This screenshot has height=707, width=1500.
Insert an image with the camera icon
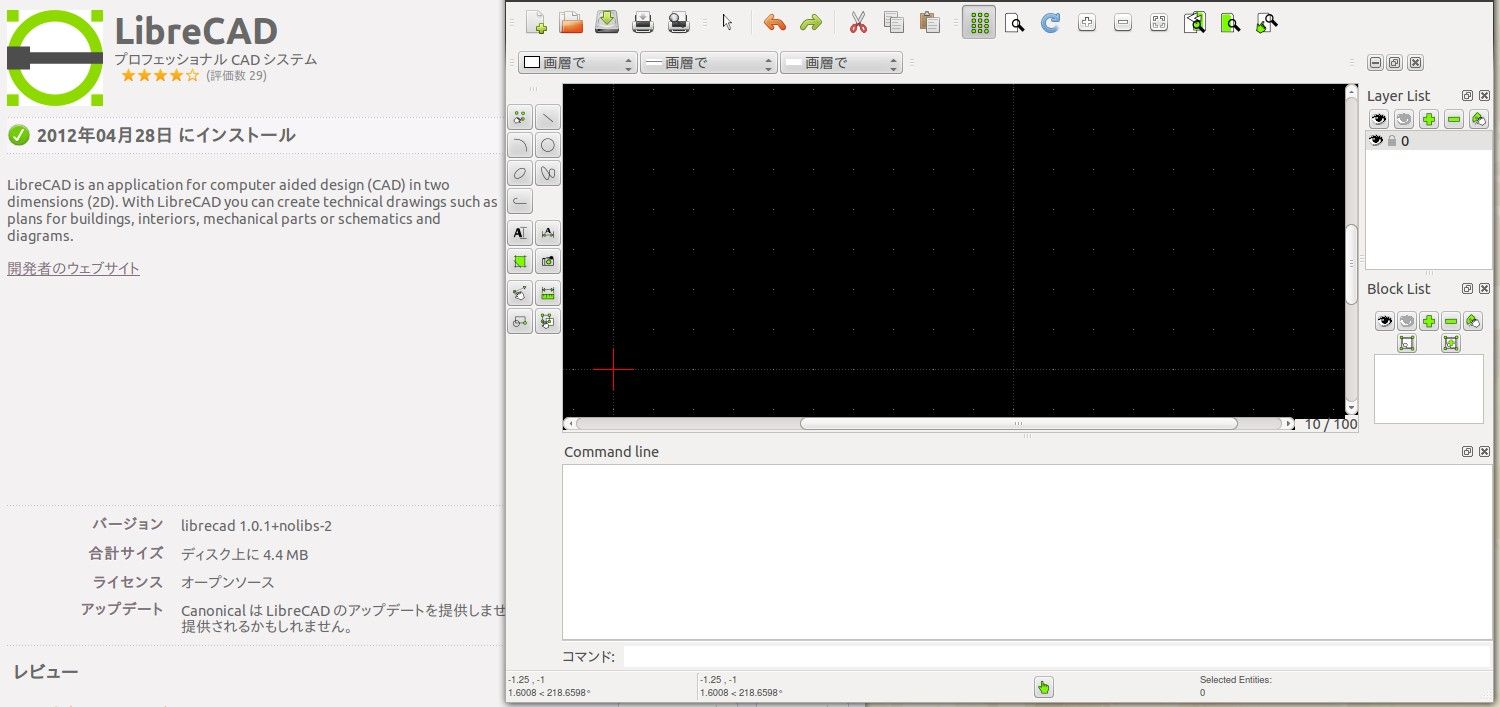coord(548,262)
